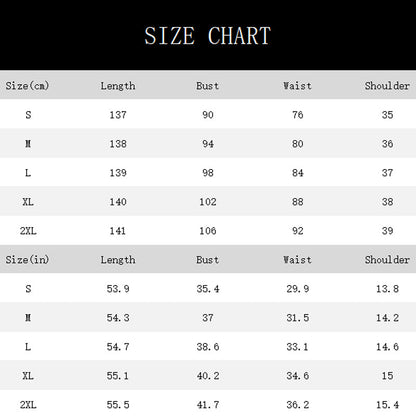Click the inch bust value 38.6

click(208, 347)
